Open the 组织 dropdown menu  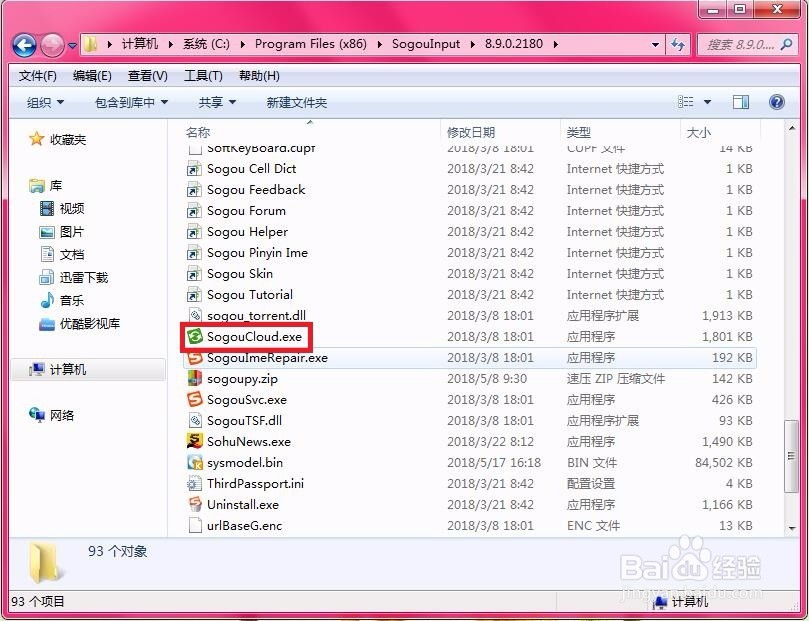(x=43, y=101)
